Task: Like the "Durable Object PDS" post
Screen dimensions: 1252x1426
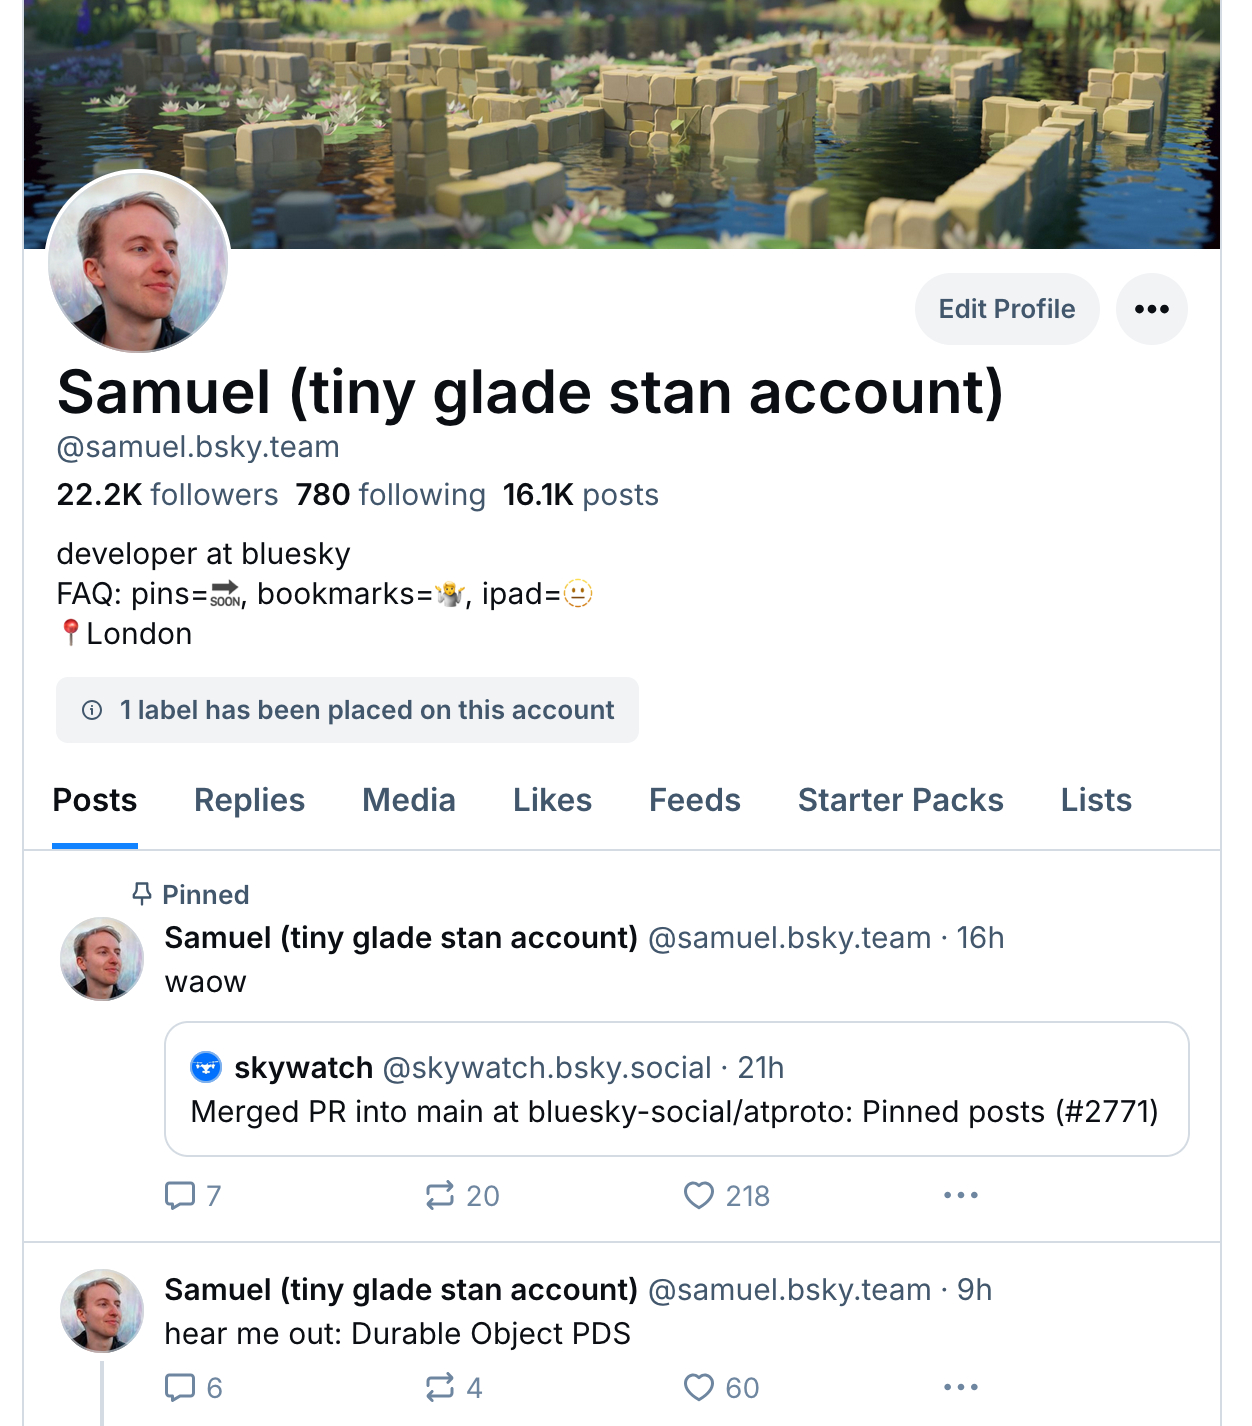Action: 699,1387
